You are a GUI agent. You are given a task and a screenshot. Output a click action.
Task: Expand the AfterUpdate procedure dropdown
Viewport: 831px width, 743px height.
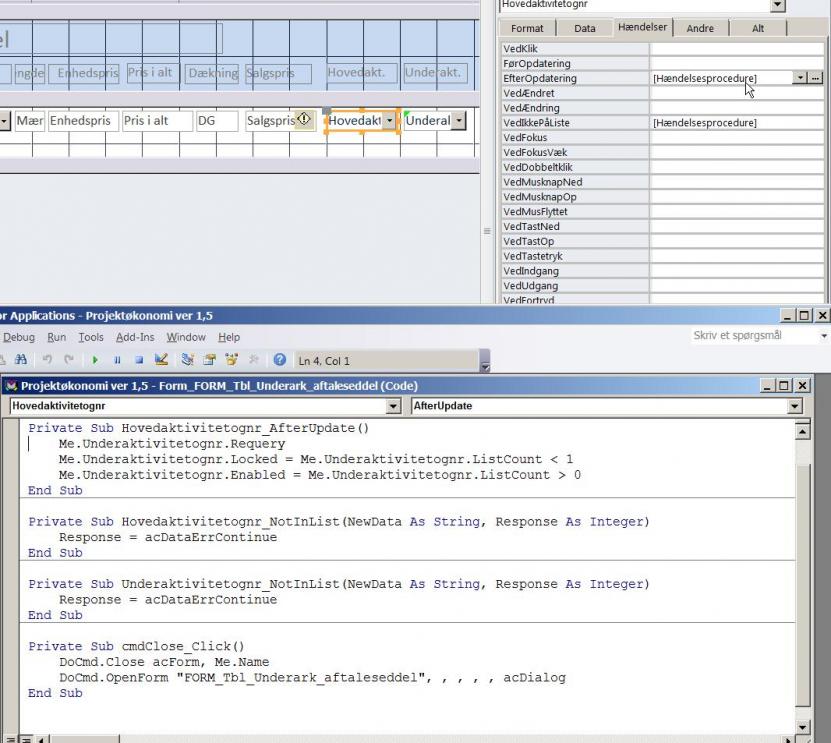point(796,406)
